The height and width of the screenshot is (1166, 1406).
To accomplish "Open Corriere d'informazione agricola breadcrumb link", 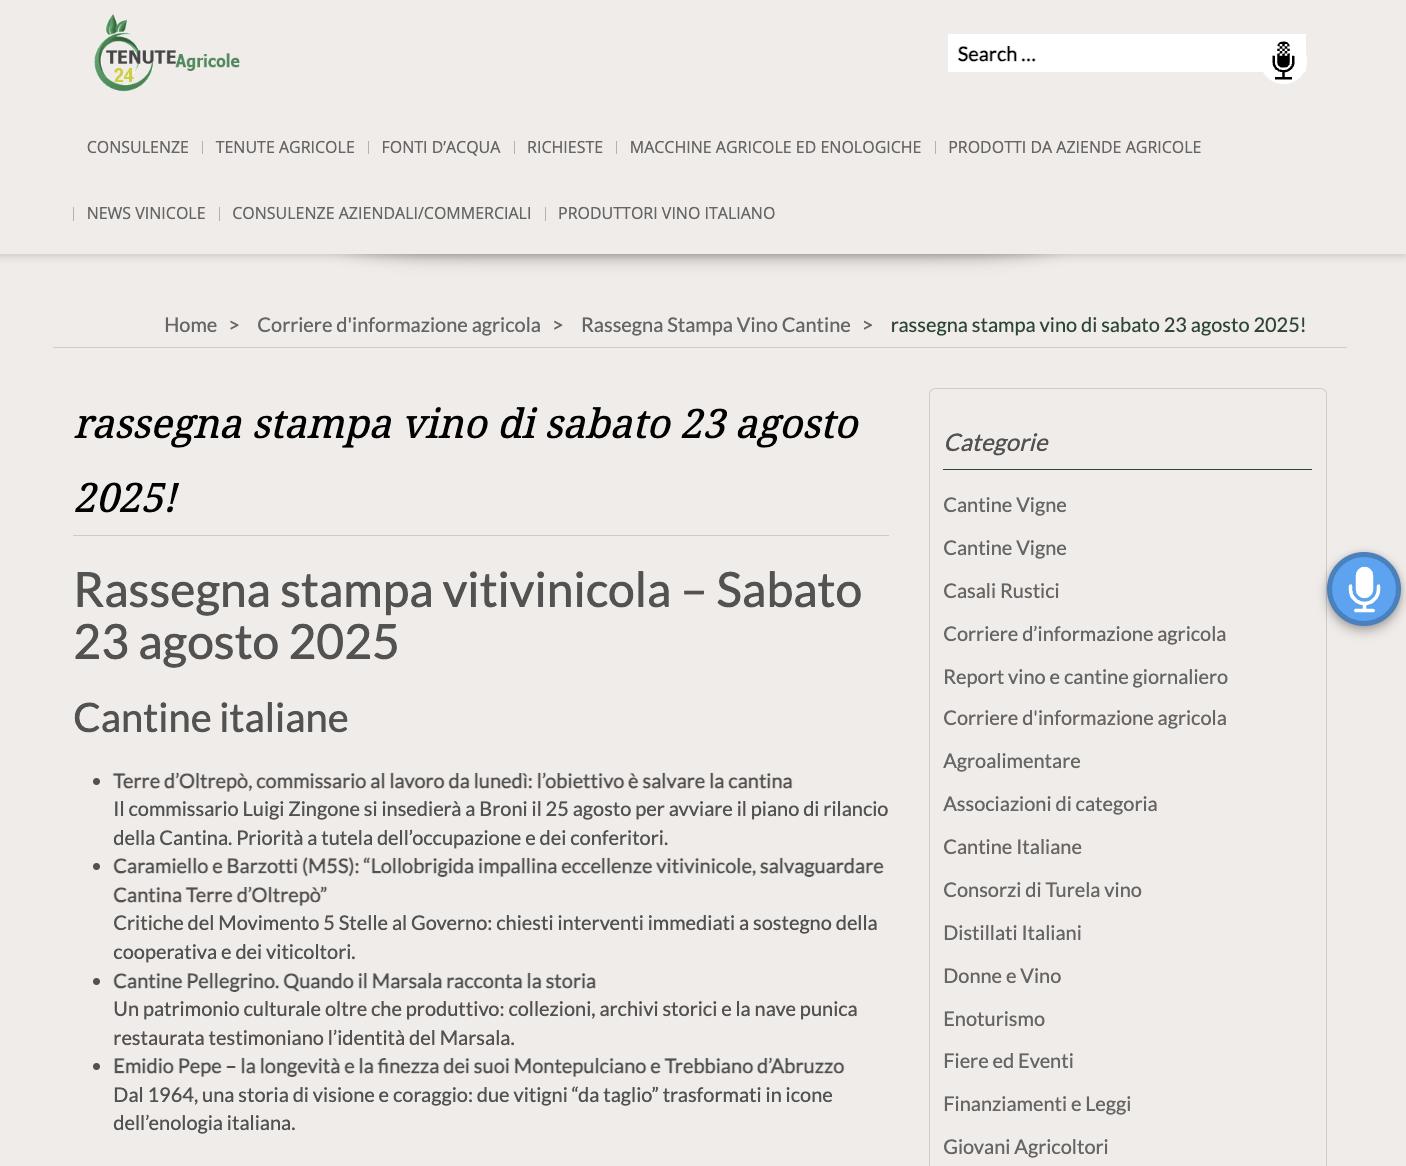I will [398, 325].
